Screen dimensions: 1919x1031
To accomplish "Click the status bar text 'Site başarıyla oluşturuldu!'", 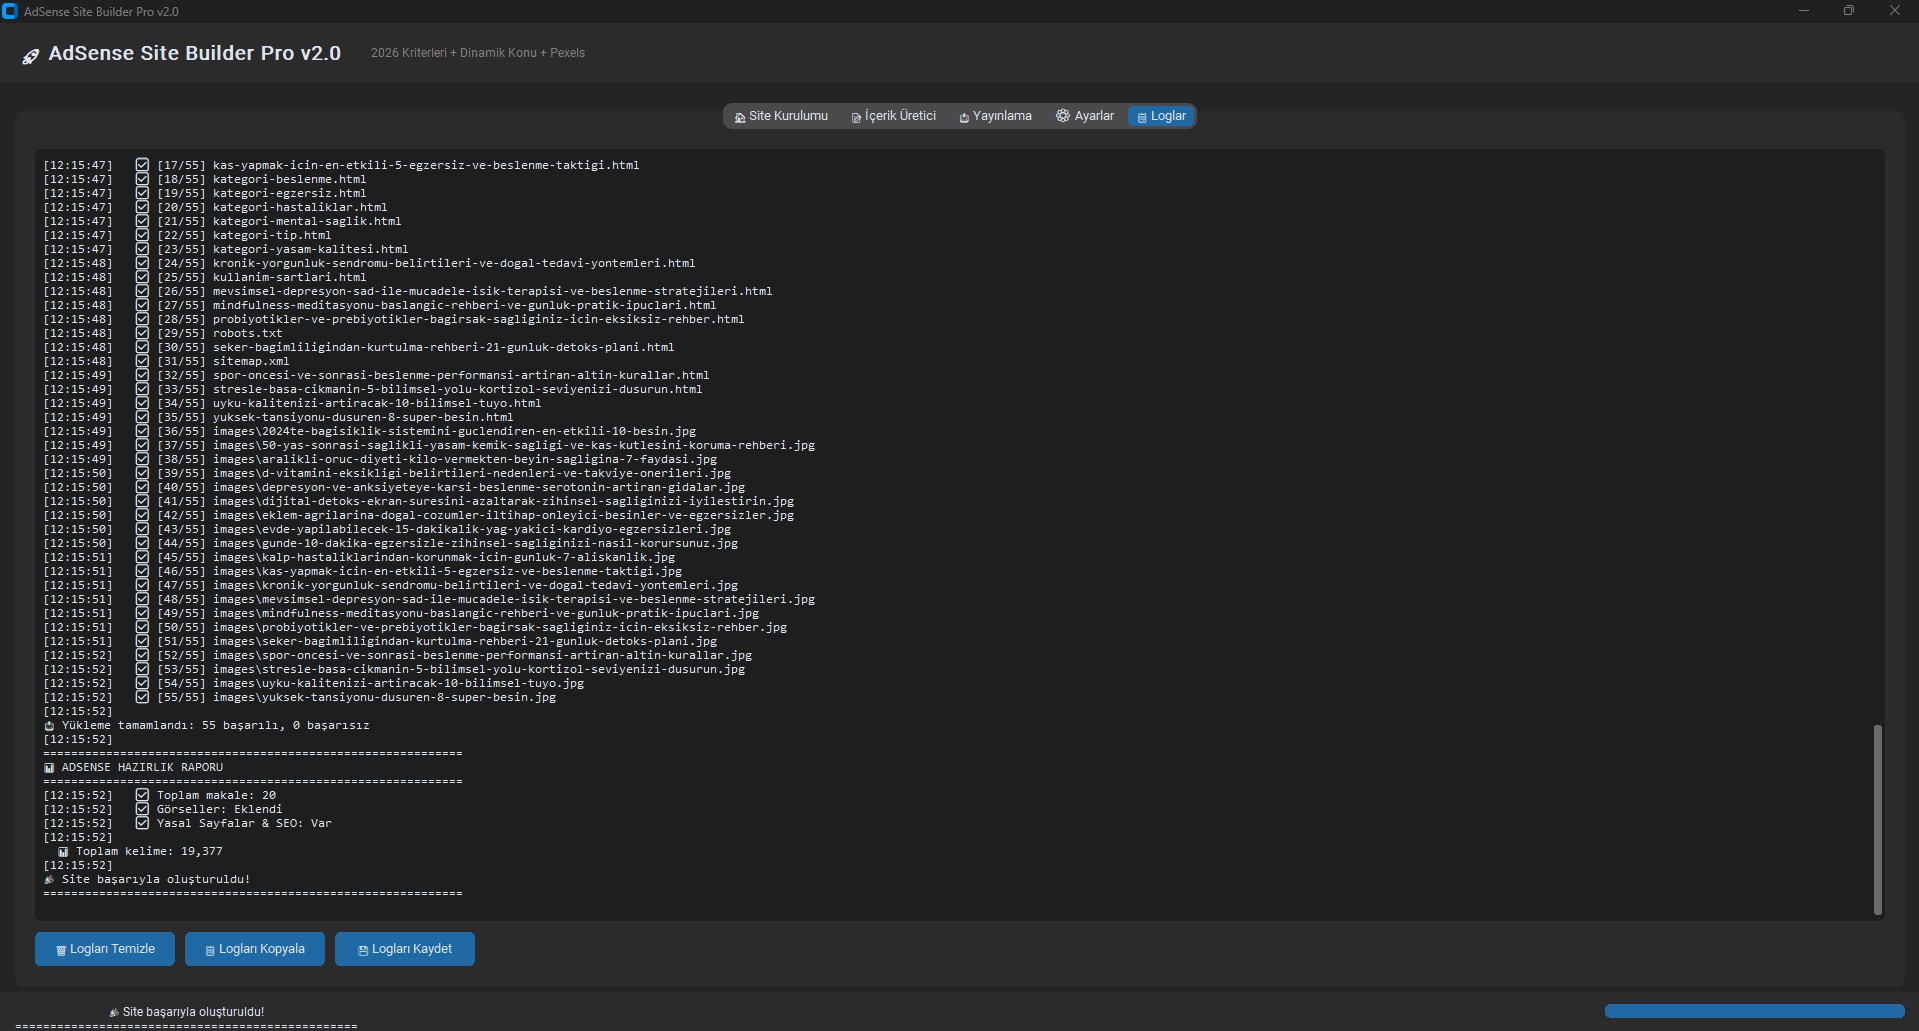I will point(193,1012).
